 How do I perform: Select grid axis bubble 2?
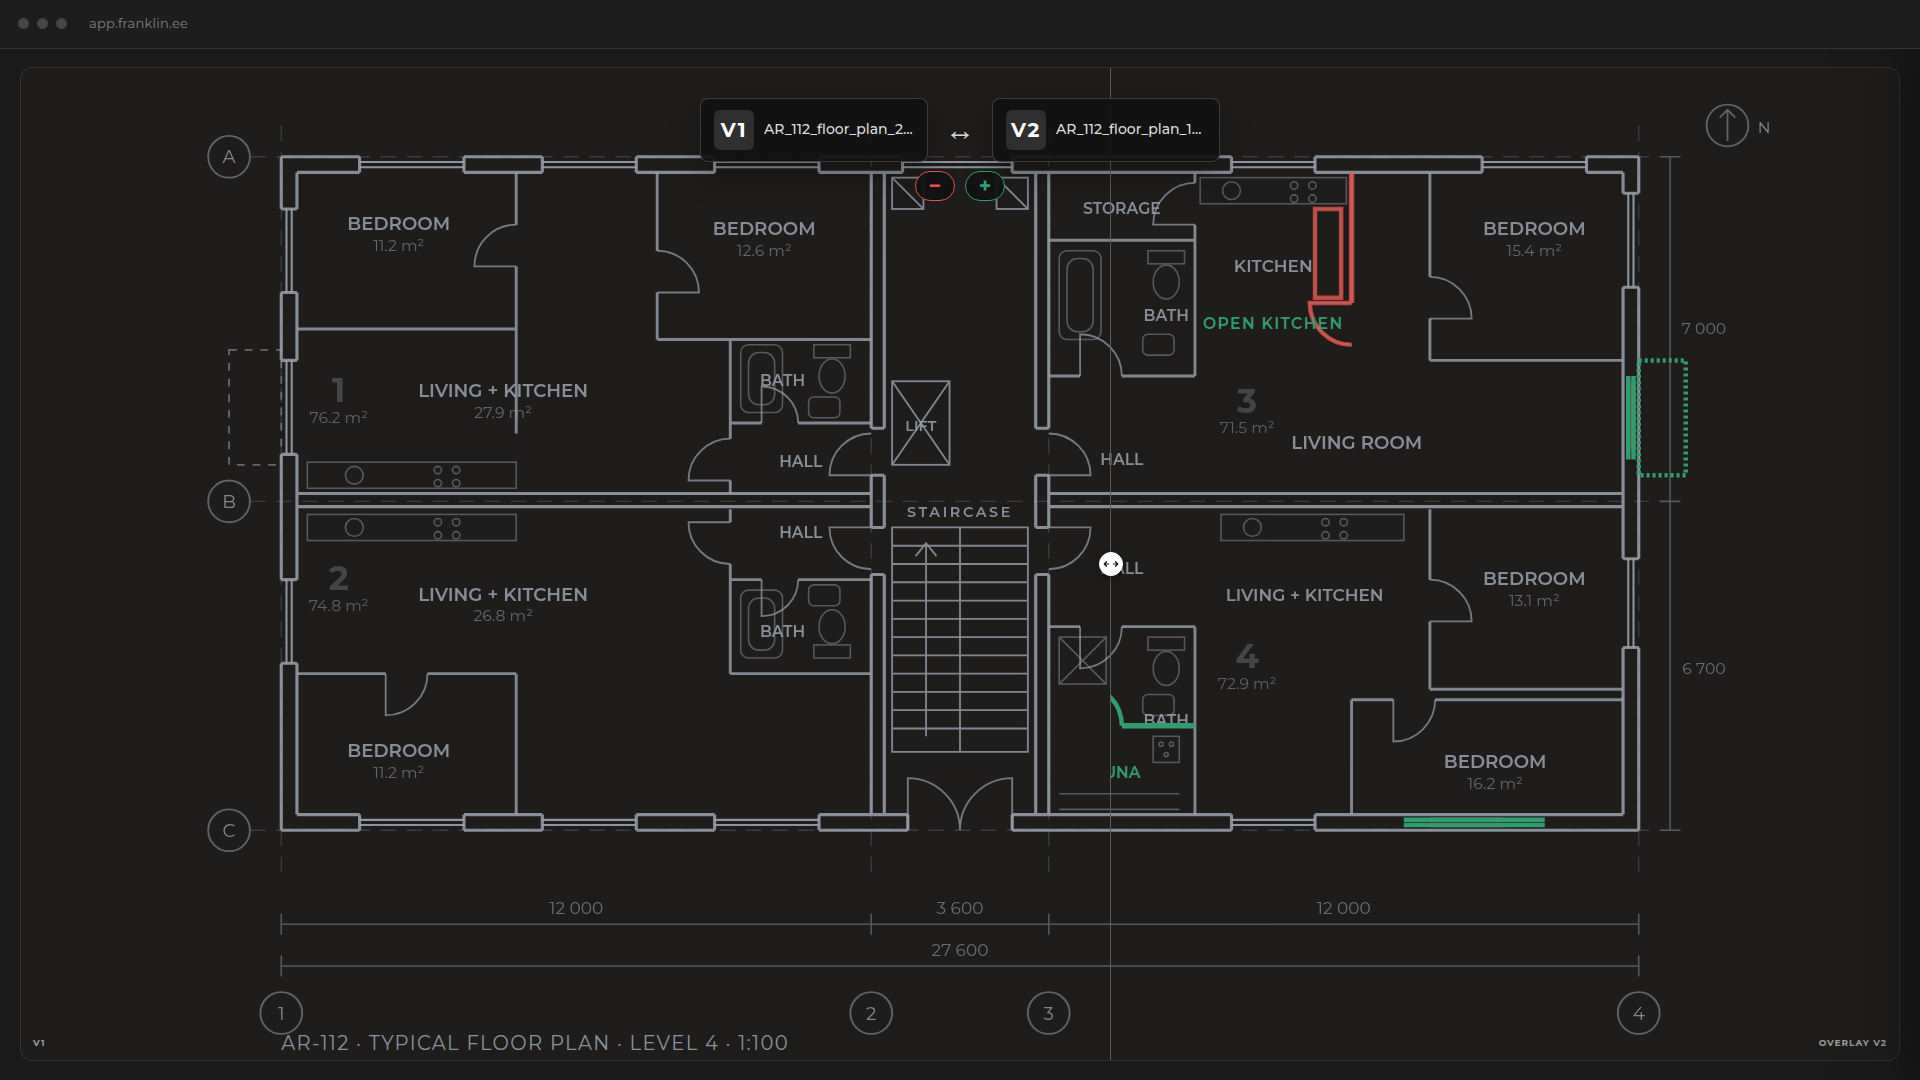[871, 1013]
